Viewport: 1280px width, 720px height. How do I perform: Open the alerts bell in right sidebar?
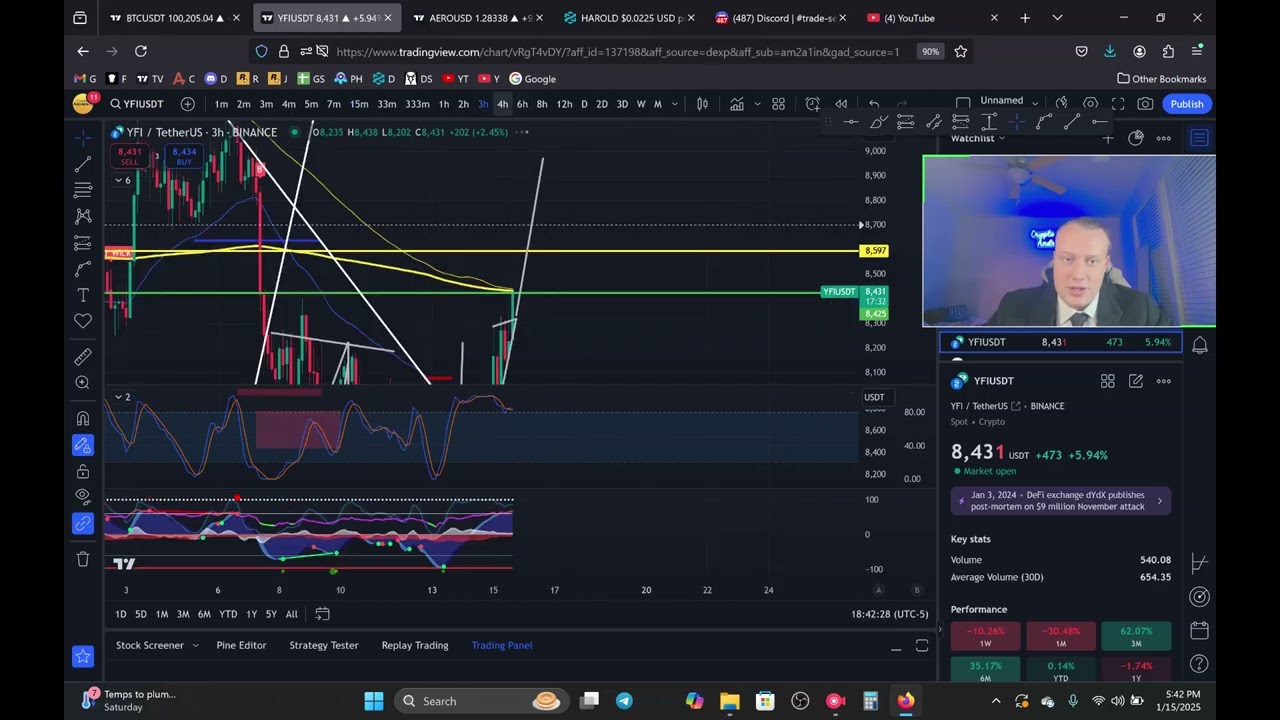pyautogui.click(x=1200, y=345)
